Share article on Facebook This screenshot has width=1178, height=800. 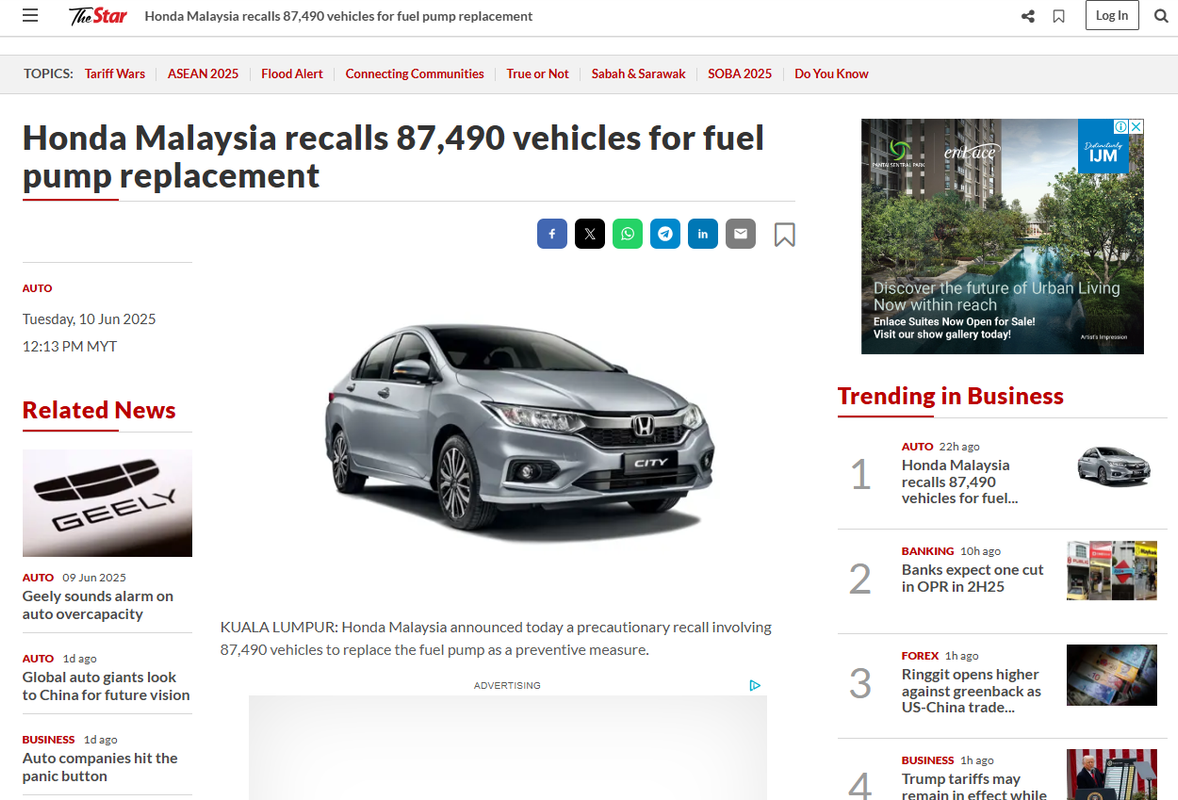tap(552, 234)
